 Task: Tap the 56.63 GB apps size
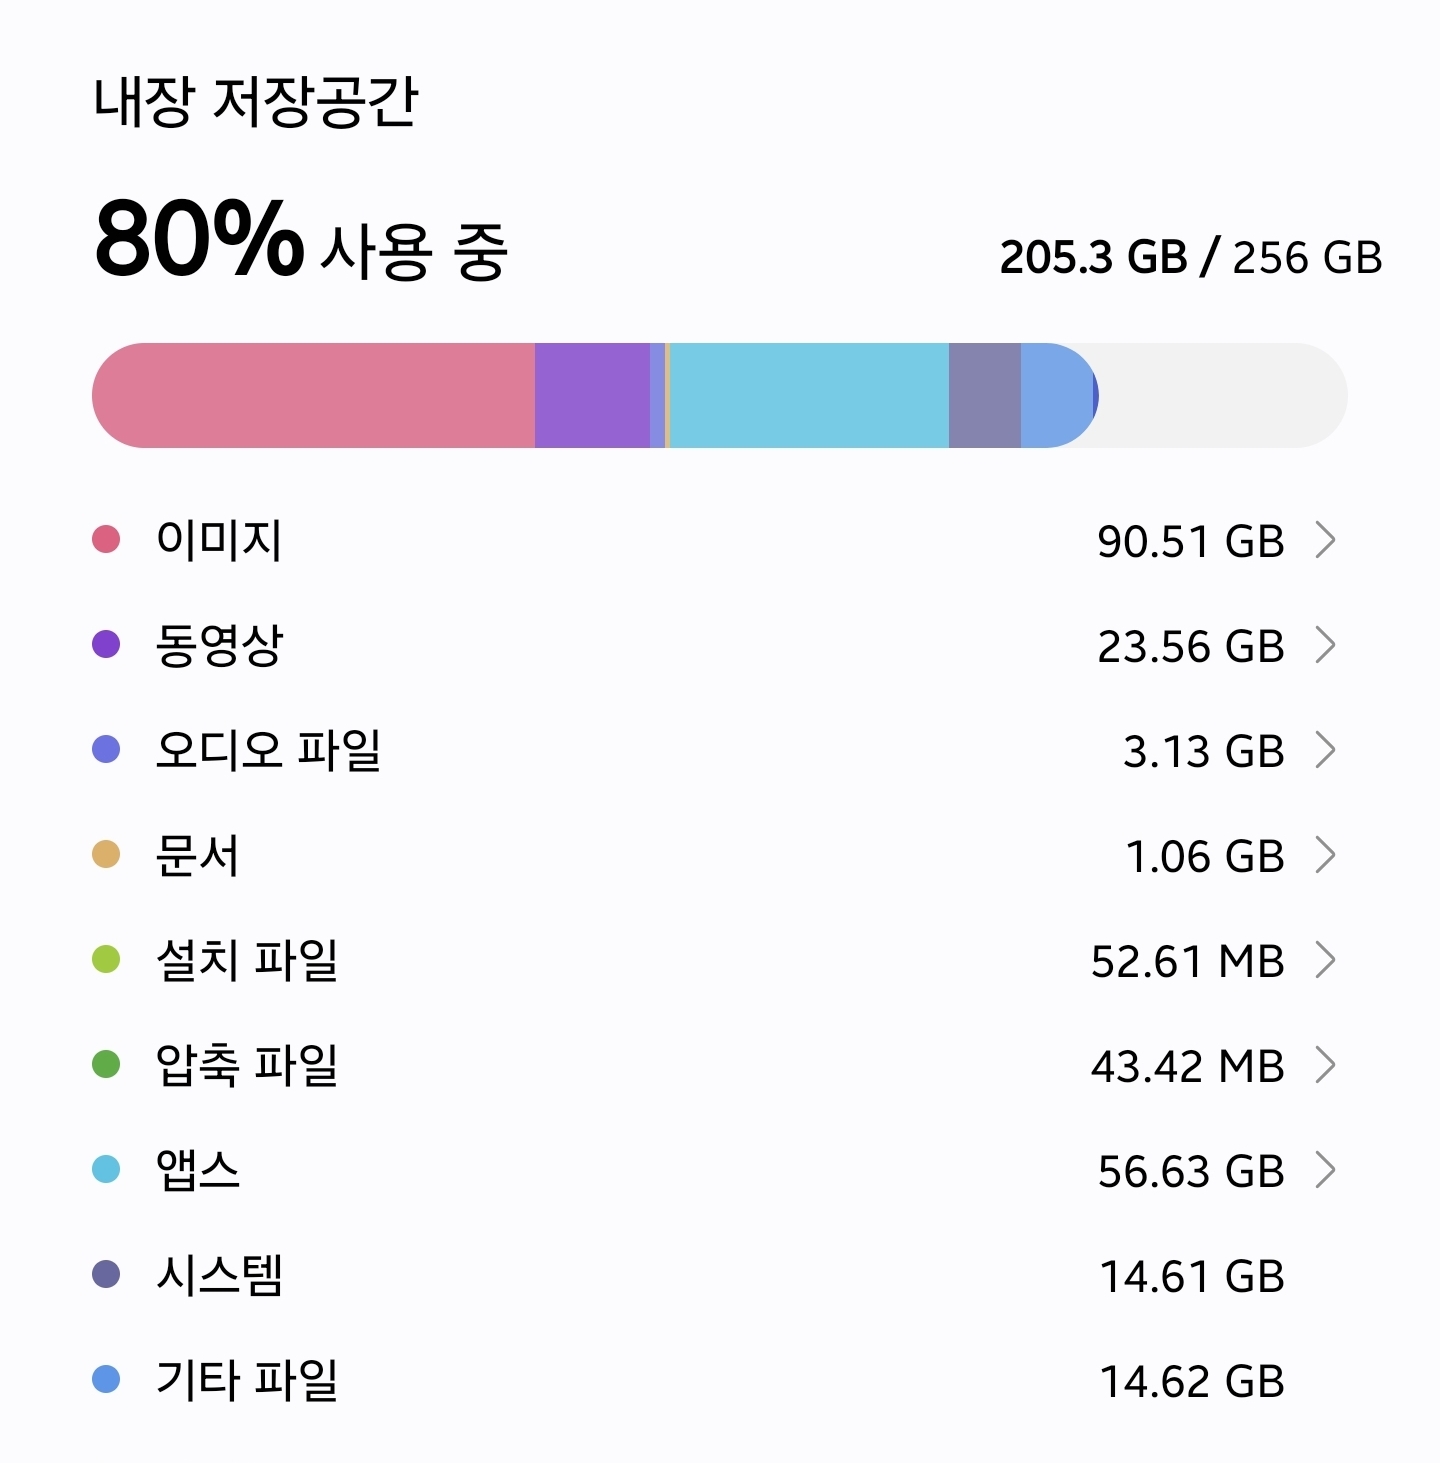(x=1190, y=1172)
